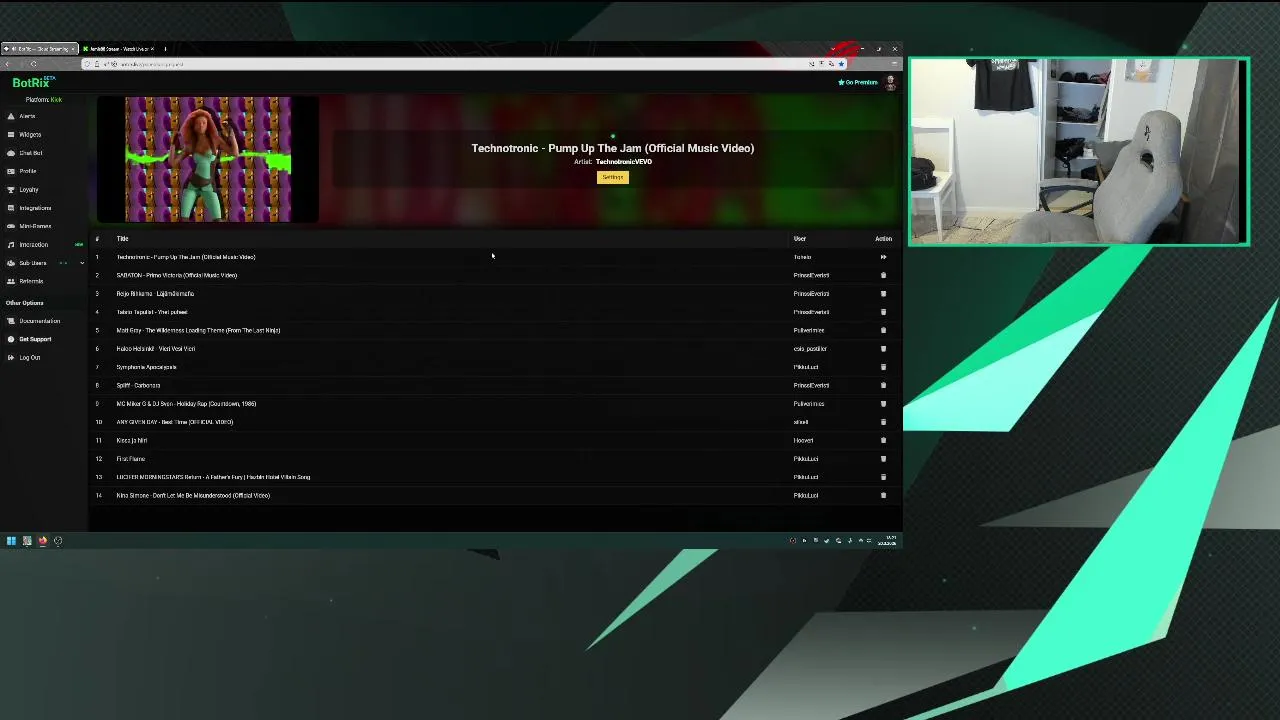Image resolution: width=1280 pixels, height=720 pixels.
Task: Delete the song in row 3
Action: point(883,294)
